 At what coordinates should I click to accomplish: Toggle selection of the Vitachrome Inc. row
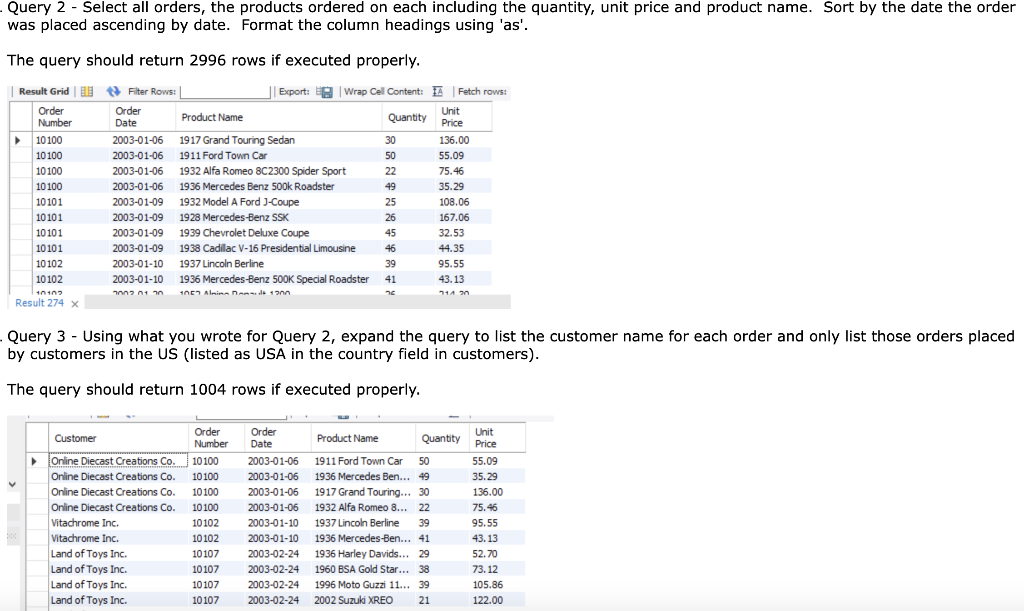[x=35, y=522]
